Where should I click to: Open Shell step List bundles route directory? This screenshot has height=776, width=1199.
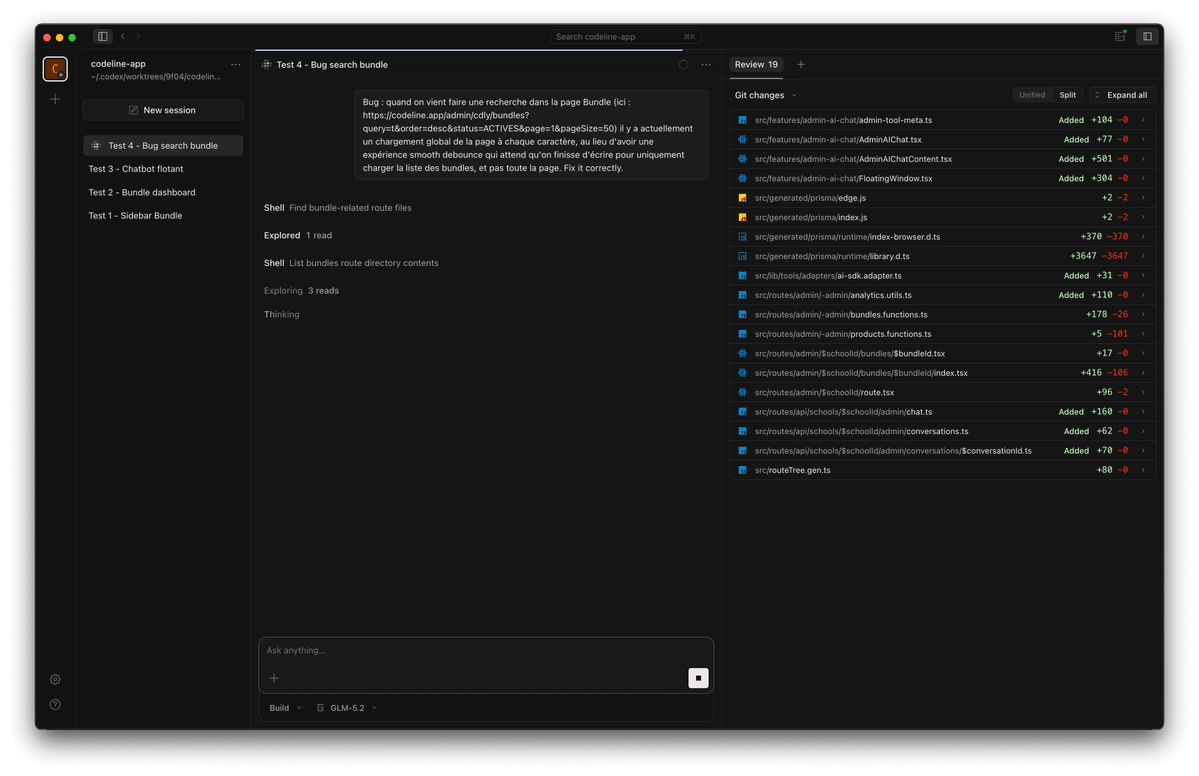coord(351,263)
